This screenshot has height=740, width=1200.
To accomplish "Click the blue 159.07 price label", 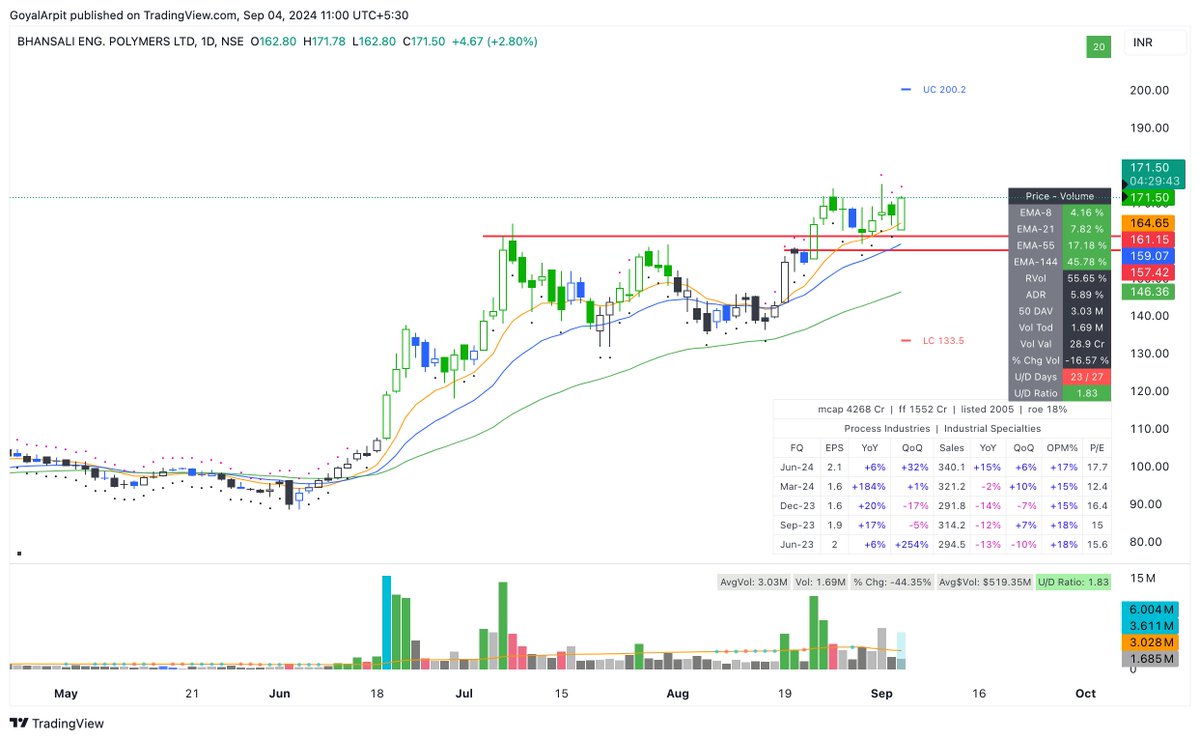I will click(1150, 257).
